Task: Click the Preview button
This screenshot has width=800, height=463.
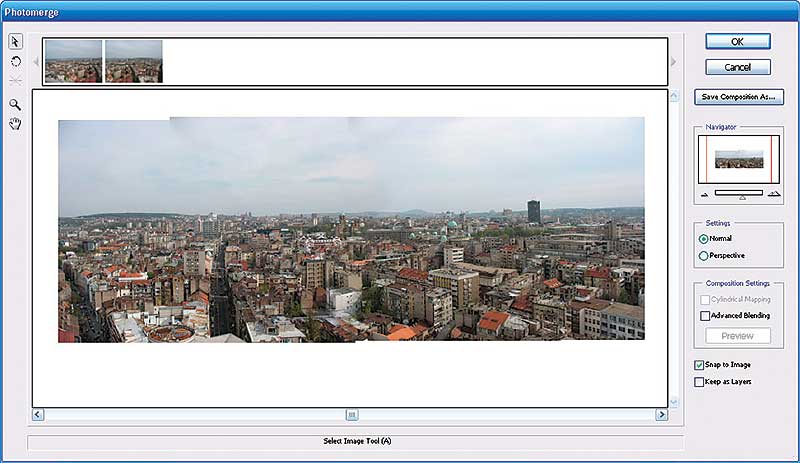Action: coord(738,336)
